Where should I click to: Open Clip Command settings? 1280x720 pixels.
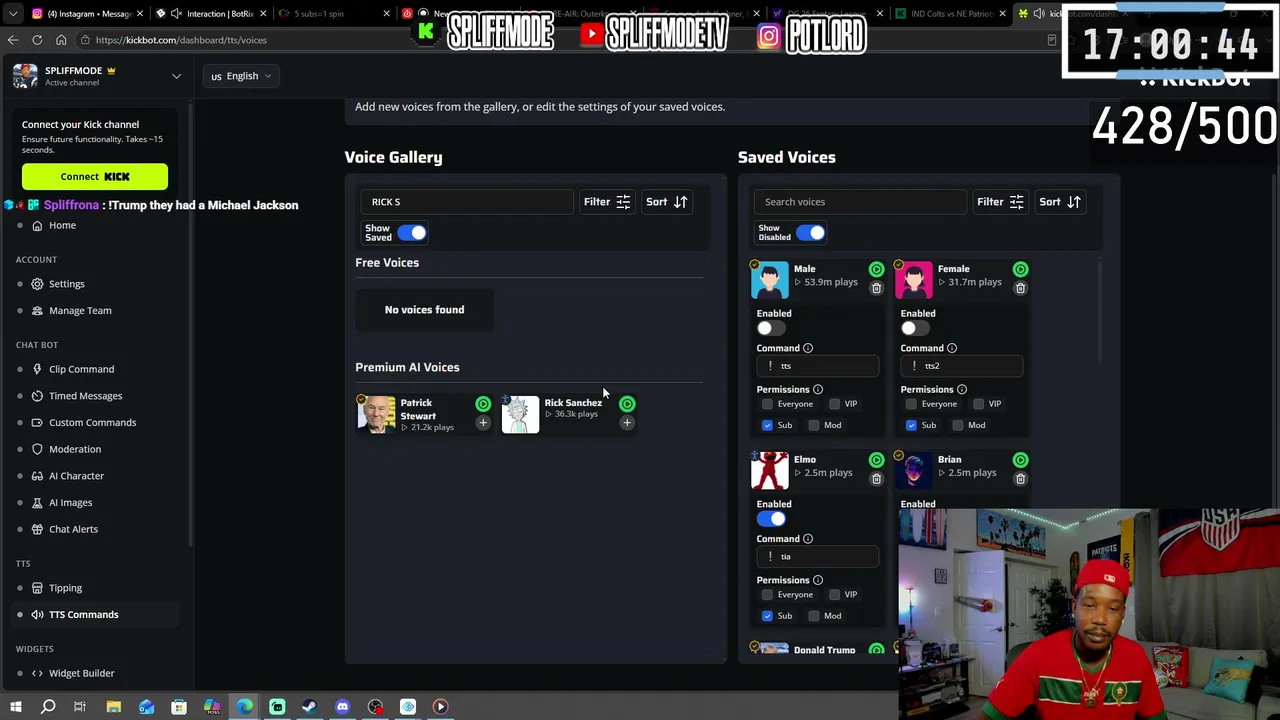pyautogui.click(x=81, y=369)
